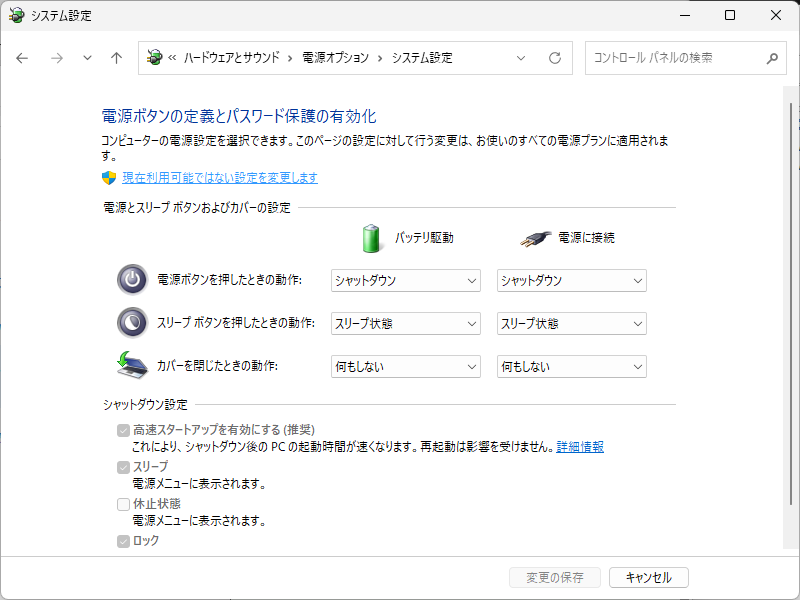Screen dimensions: 800x600
Task: Enable the 休止状態 checkbox
Action: pos(124,504)
